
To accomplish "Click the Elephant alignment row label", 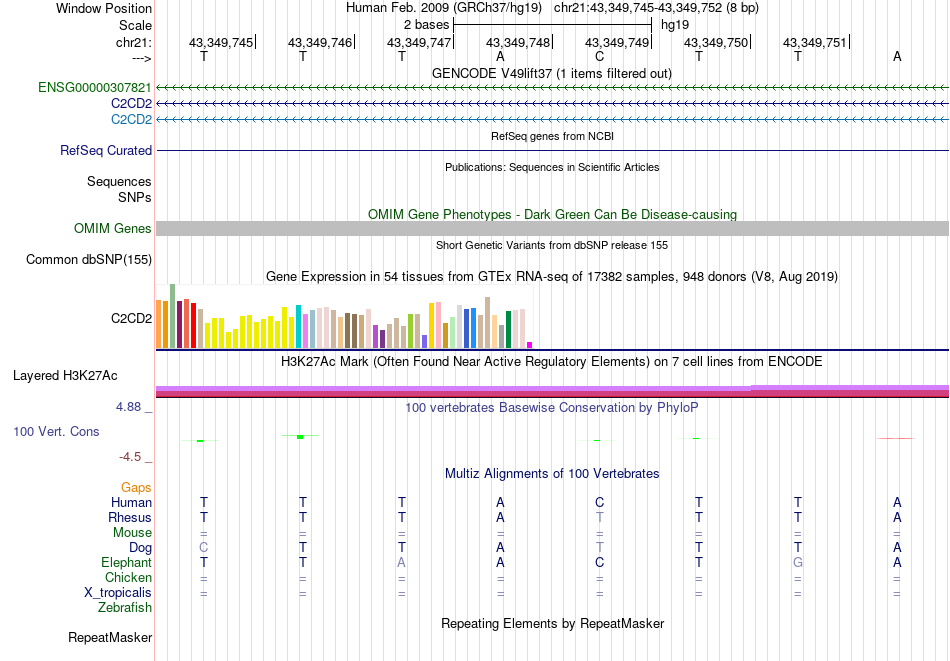I will (126, 562).
